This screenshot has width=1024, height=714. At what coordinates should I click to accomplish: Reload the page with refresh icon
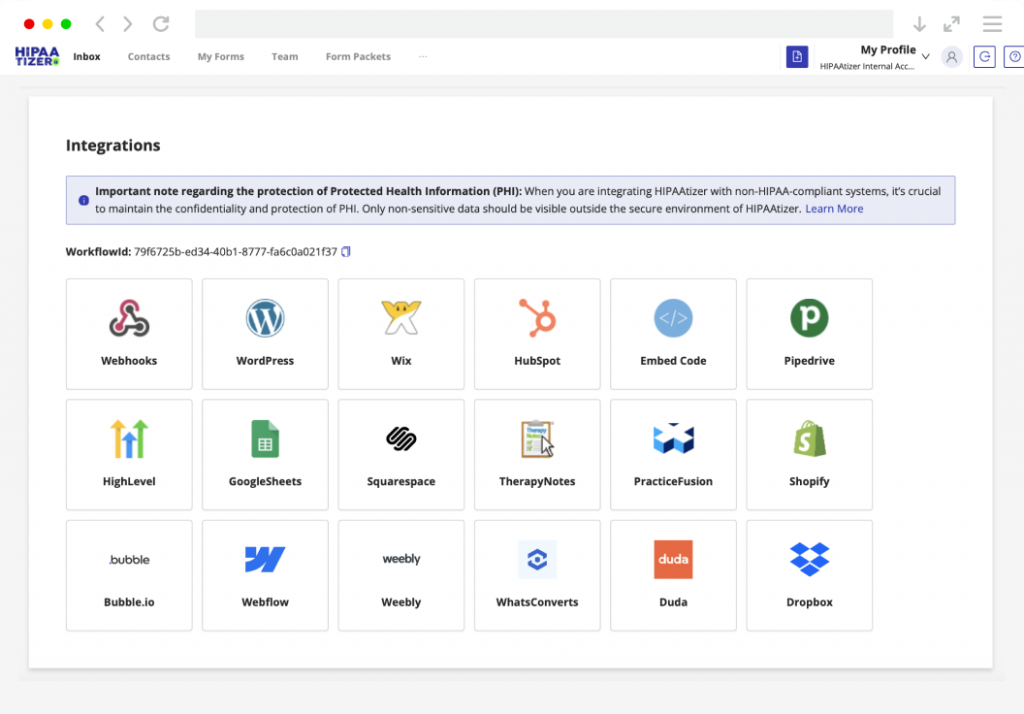coord(161,24)
